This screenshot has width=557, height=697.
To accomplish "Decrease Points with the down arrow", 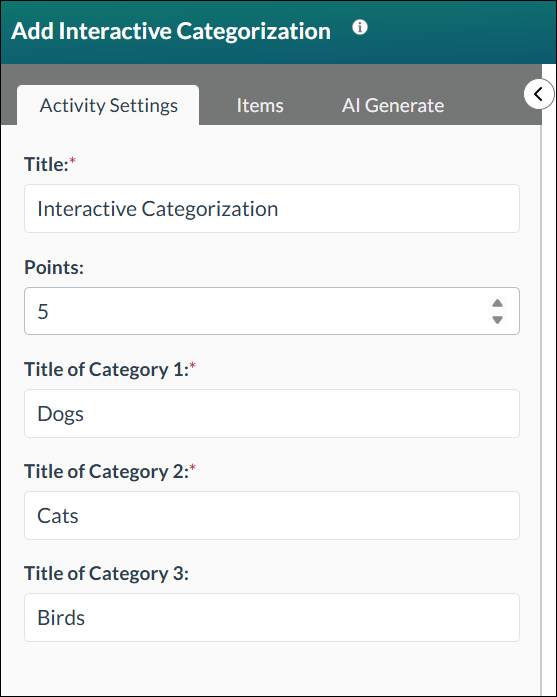I will pyautogui.click(x=497, y=320).
